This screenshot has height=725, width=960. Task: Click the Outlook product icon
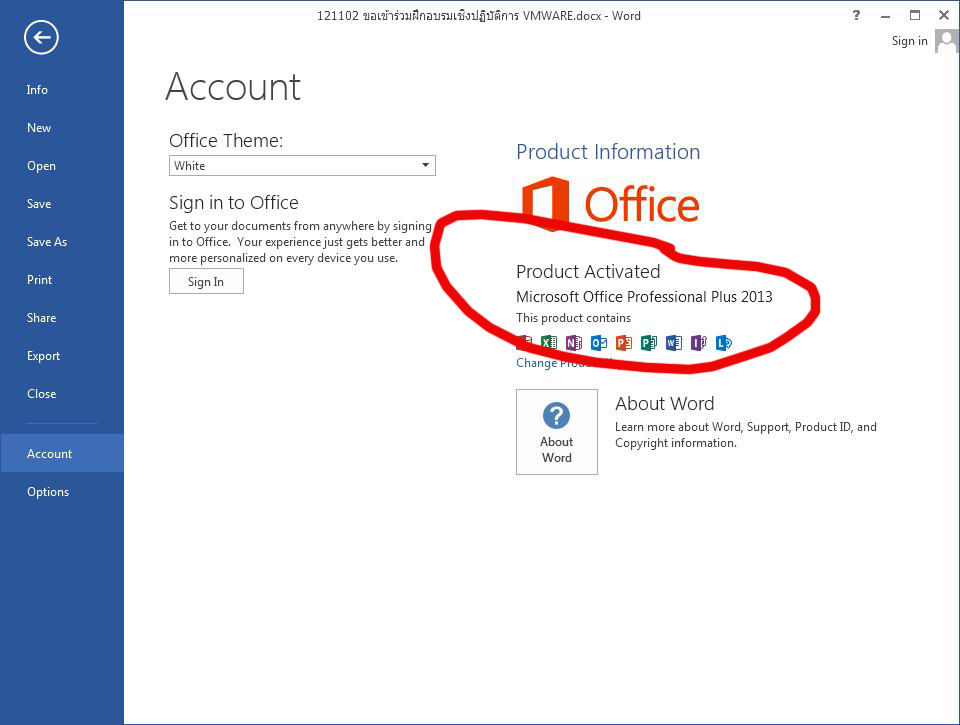tap(599, 342)
